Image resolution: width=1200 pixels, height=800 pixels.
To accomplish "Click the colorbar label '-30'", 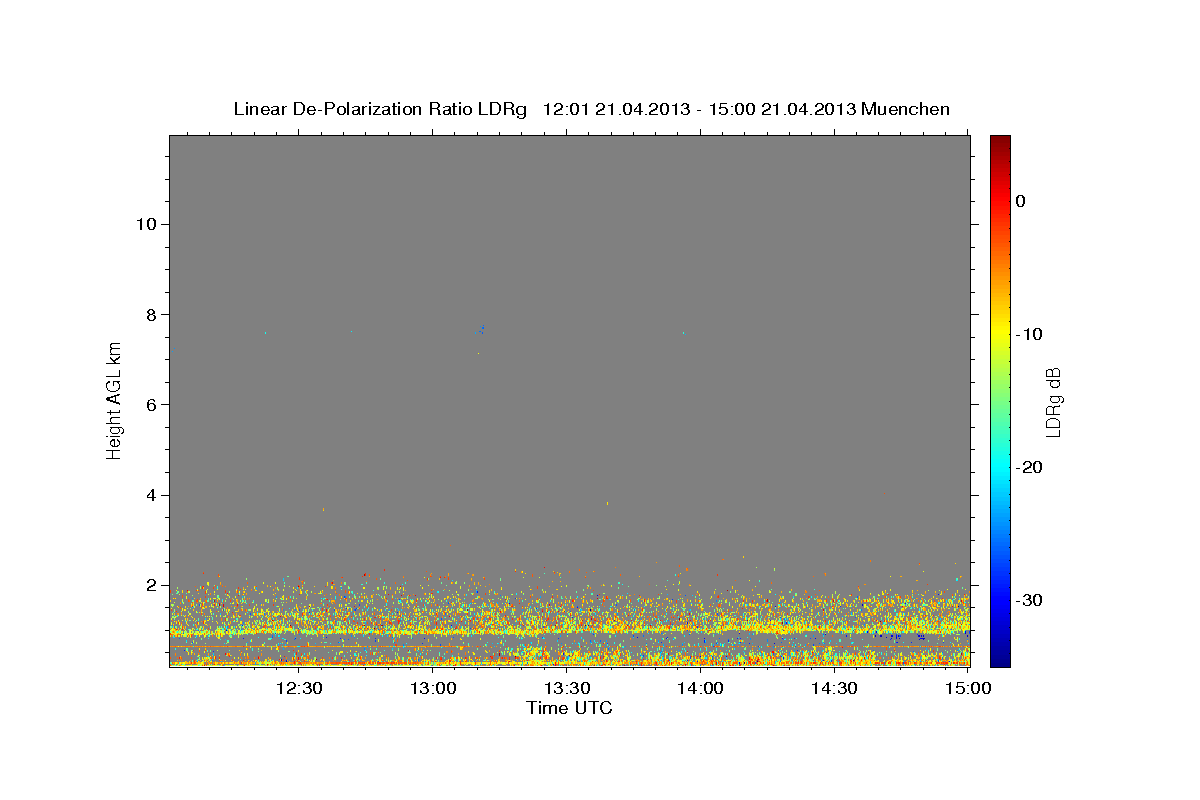I will [1029, 600].
